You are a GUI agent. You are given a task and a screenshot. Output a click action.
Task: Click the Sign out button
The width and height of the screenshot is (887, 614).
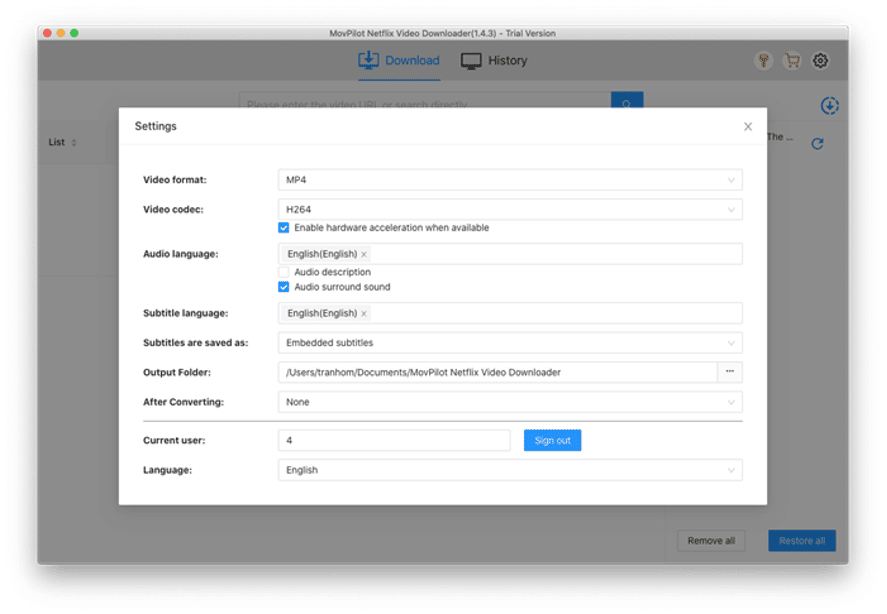552,439
